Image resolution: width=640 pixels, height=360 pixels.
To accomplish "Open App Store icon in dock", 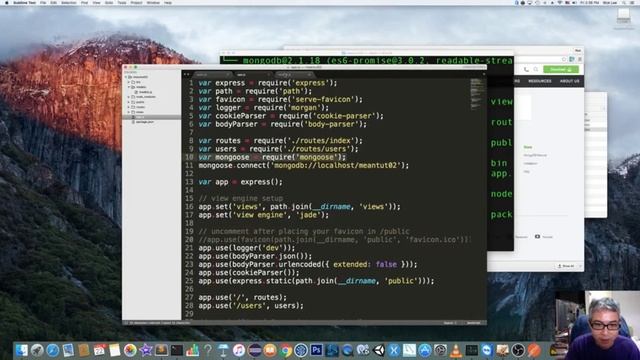I will (x=425, y=350).
